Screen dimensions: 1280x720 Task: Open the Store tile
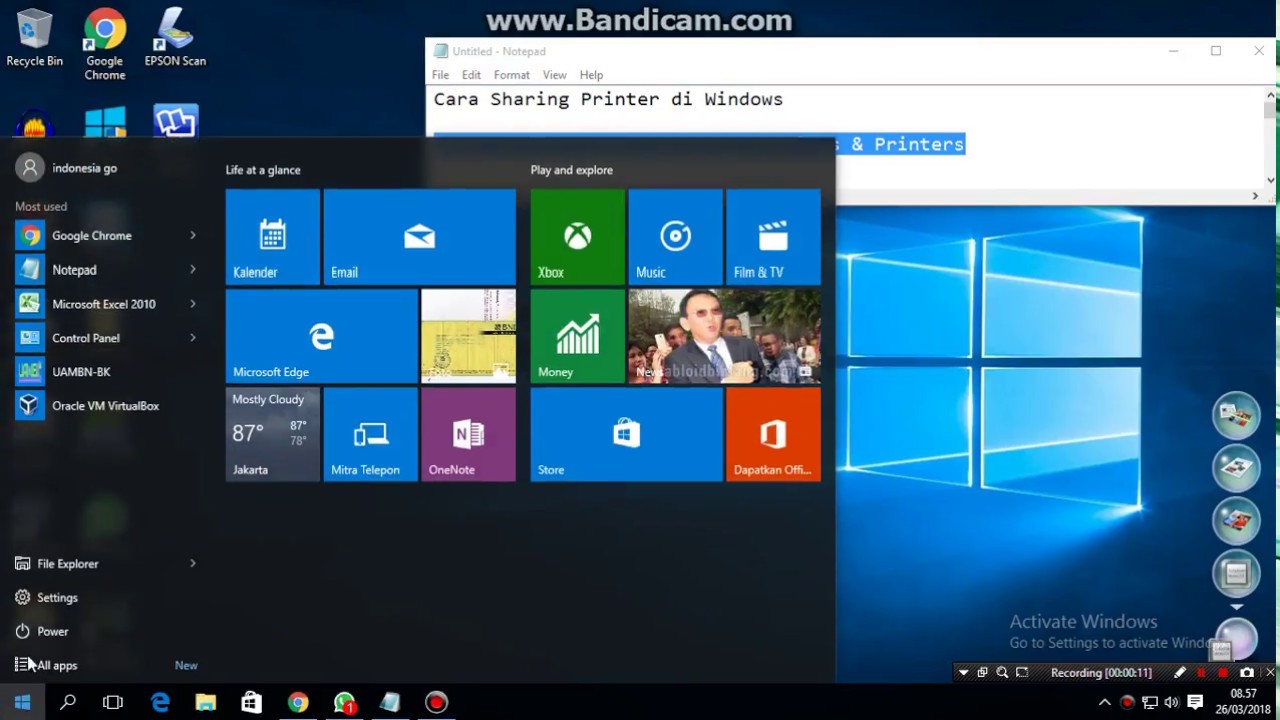(x=626, y=435)
